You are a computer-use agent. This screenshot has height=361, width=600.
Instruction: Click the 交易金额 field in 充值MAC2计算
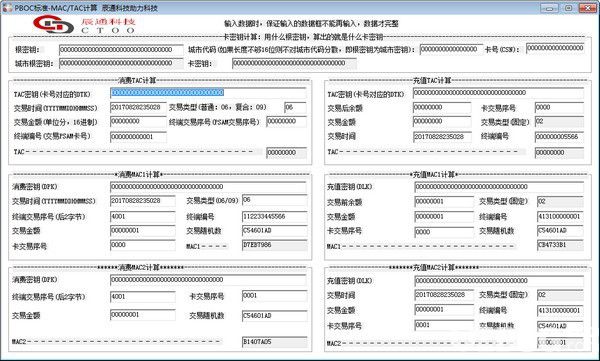click(x=444, y=310)
